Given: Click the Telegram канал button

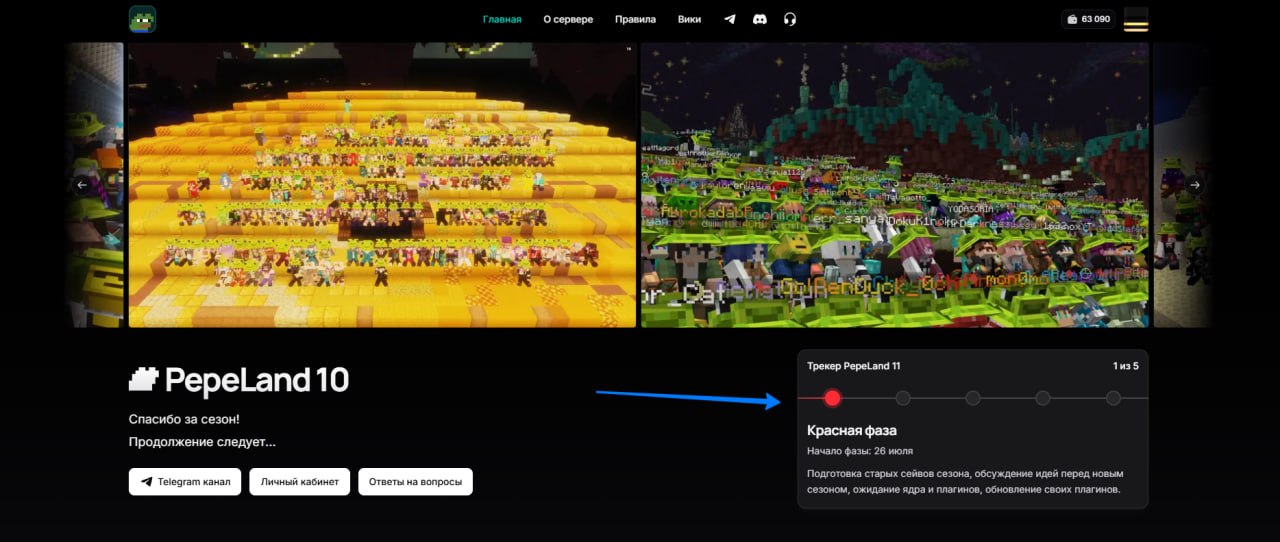Looking at the screenshot, I should 185,482.
